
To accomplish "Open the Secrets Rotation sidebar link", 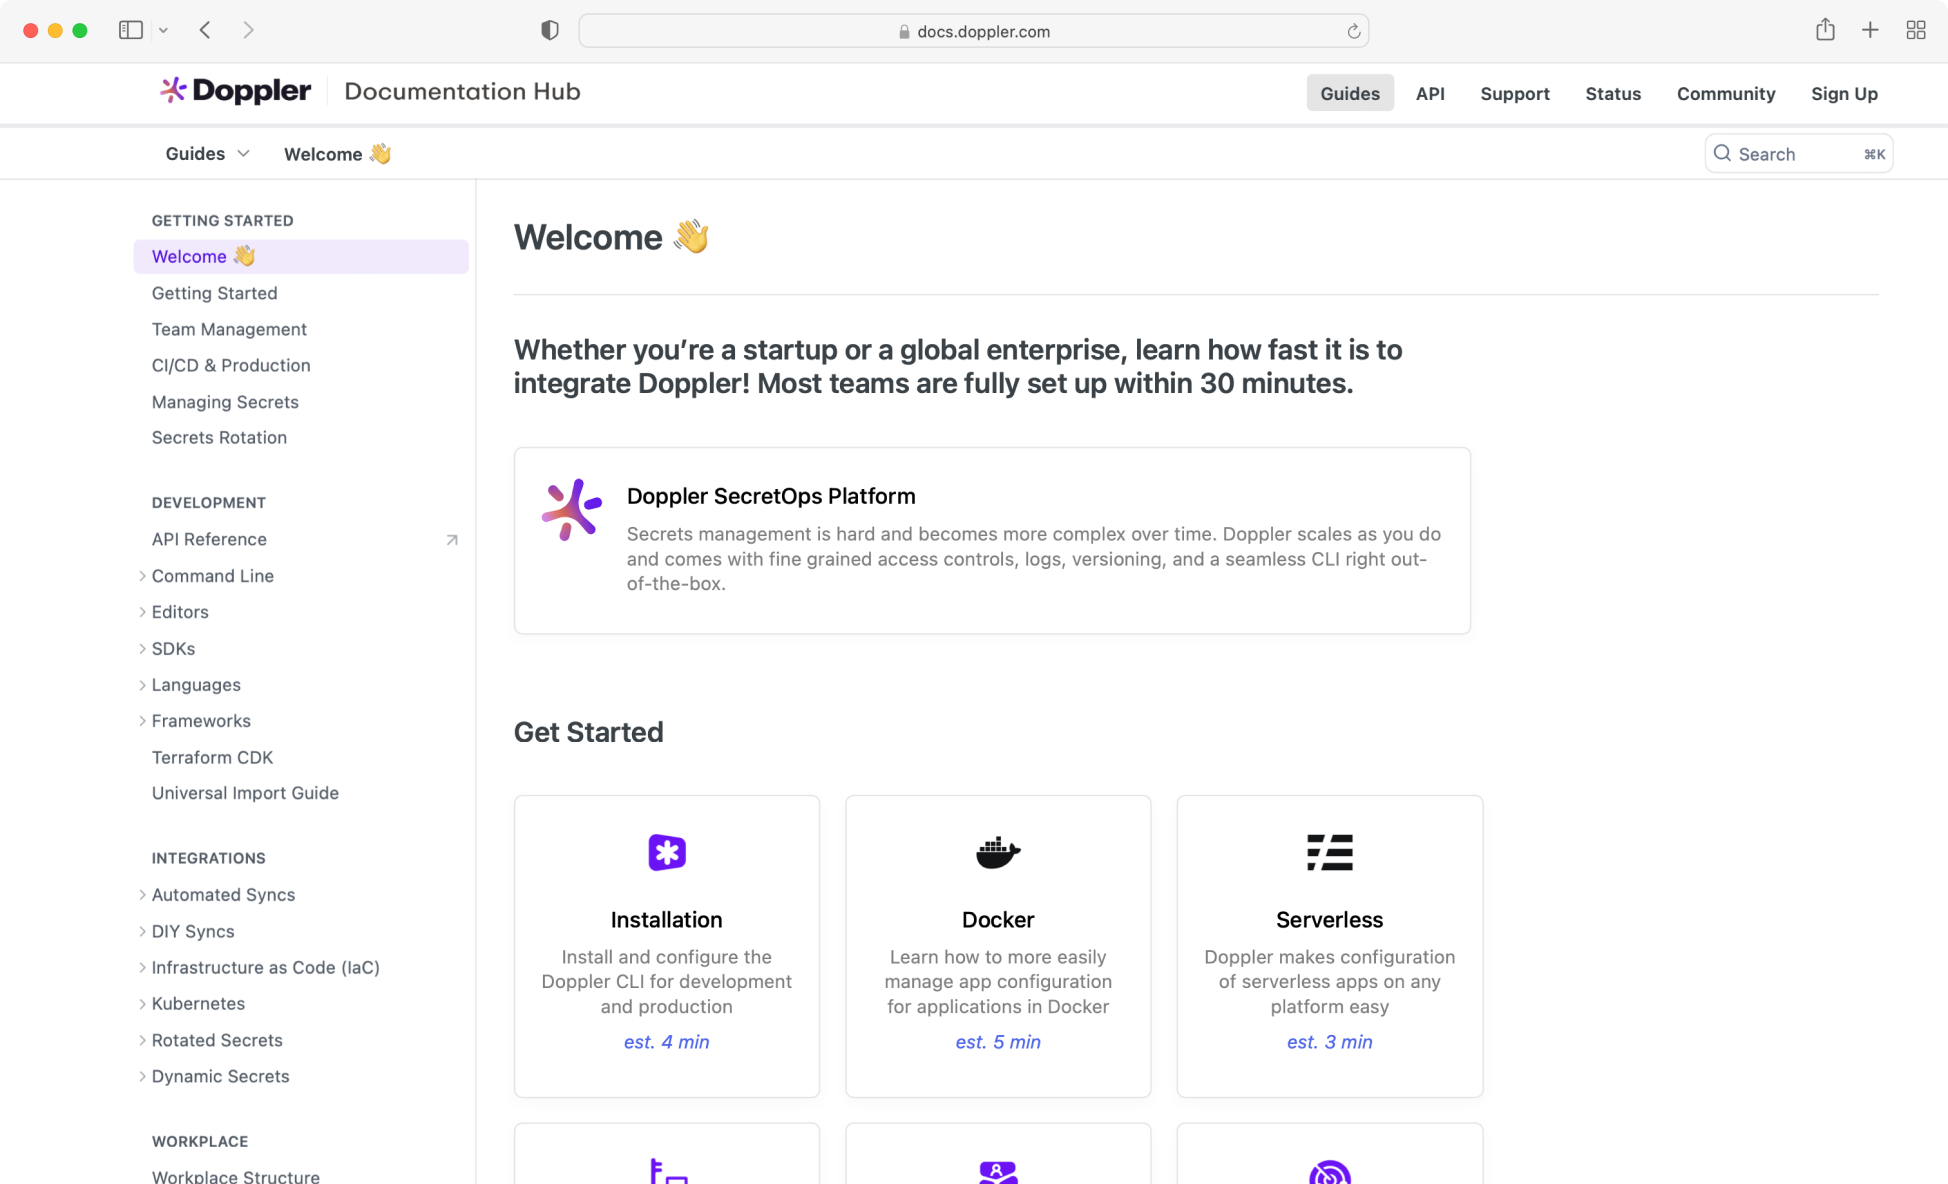I will point(219,438).
